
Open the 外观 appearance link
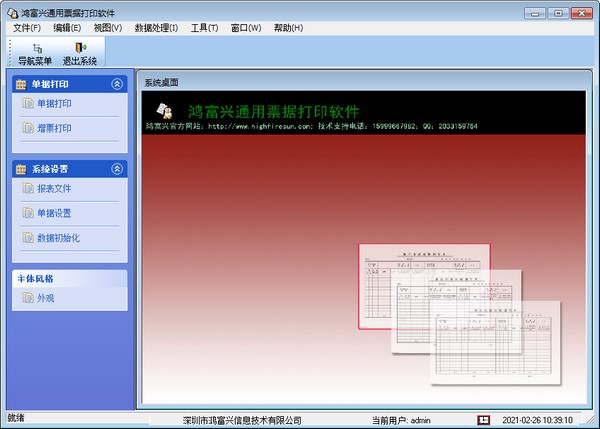click(x=46, y=298)
